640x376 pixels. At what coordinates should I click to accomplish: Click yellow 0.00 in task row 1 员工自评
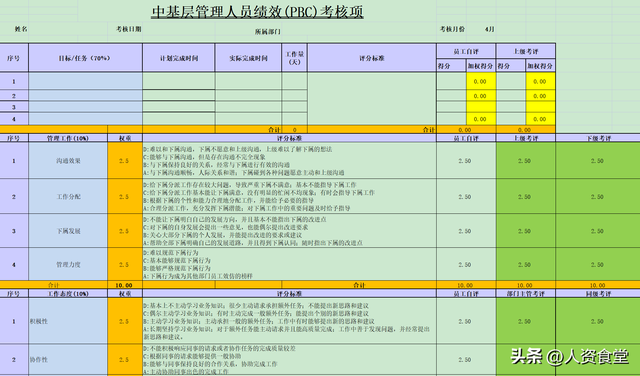[481, 81]
